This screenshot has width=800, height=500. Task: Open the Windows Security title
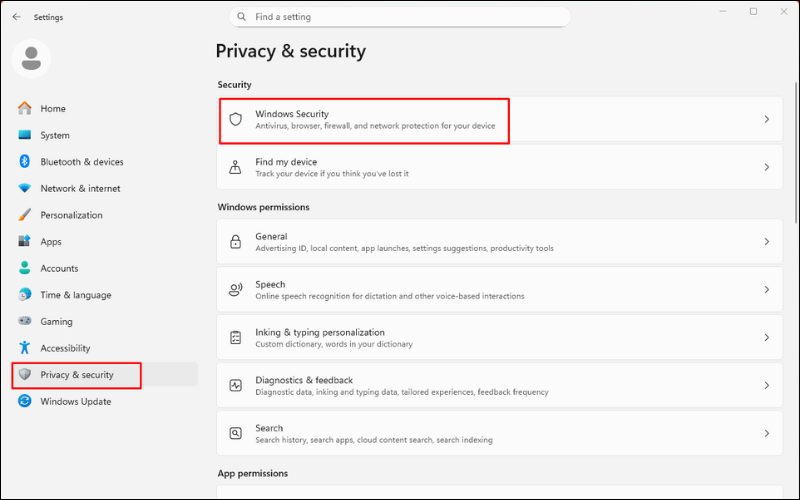[x=292, y=114]
